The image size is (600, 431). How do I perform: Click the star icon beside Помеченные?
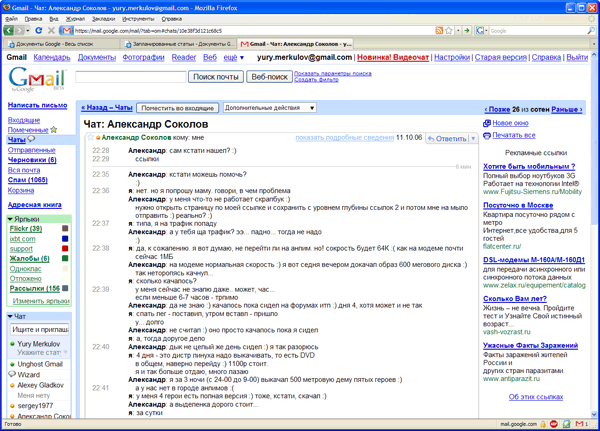click(x=54, y=130)
